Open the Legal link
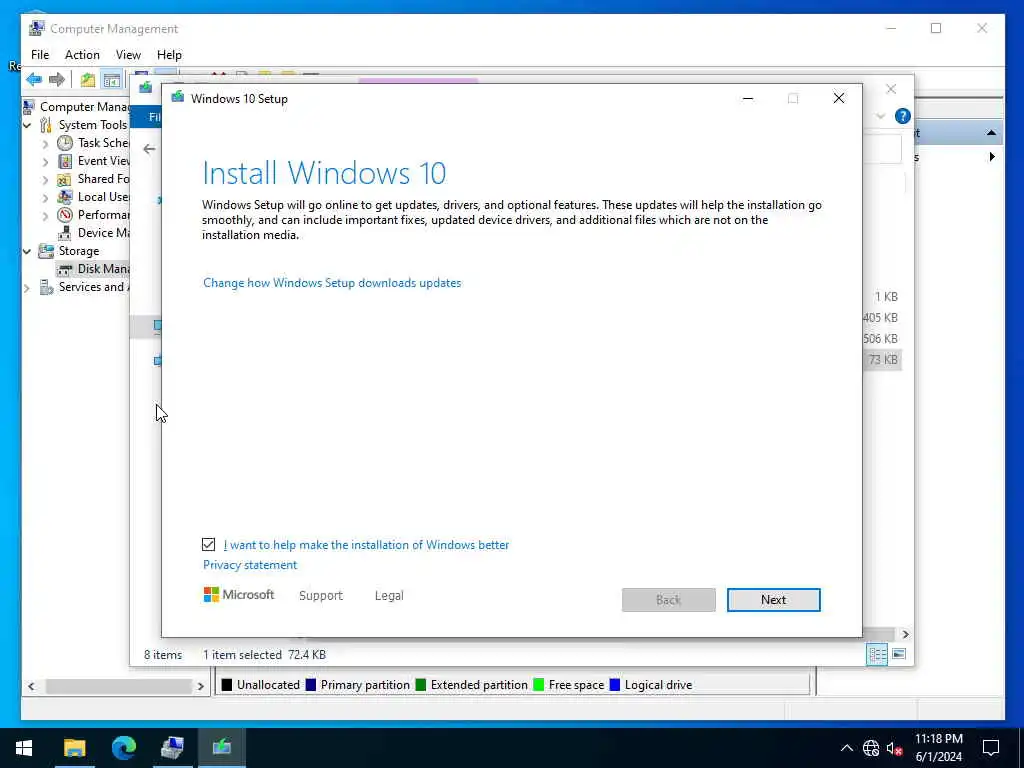 tap(389, 596)
